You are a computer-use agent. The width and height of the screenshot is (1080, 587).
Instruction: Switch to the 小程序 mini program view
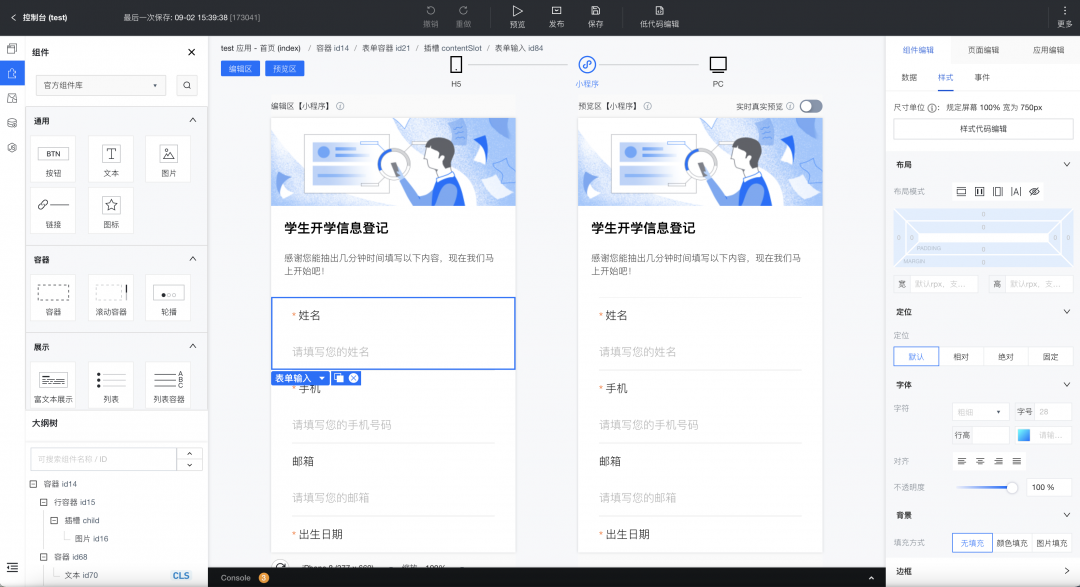coord(587,71)
